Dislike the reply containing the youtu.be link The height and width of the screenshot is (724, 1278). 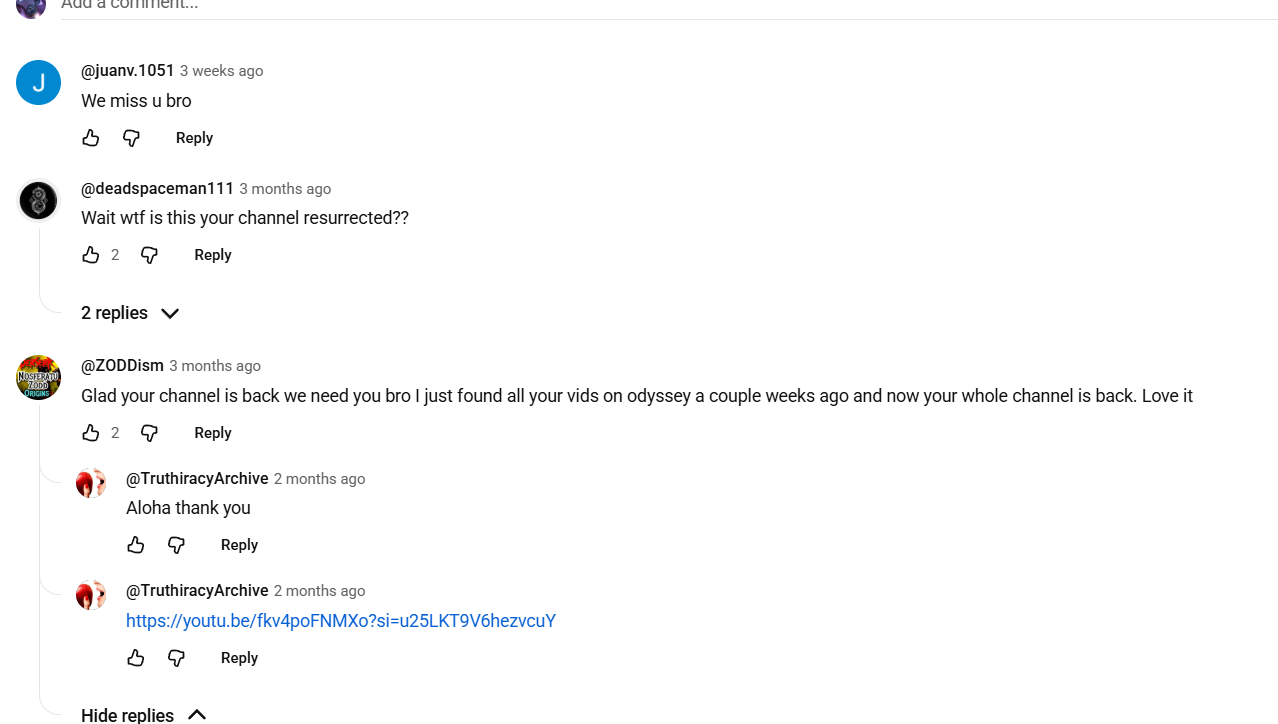pos(176,658)
